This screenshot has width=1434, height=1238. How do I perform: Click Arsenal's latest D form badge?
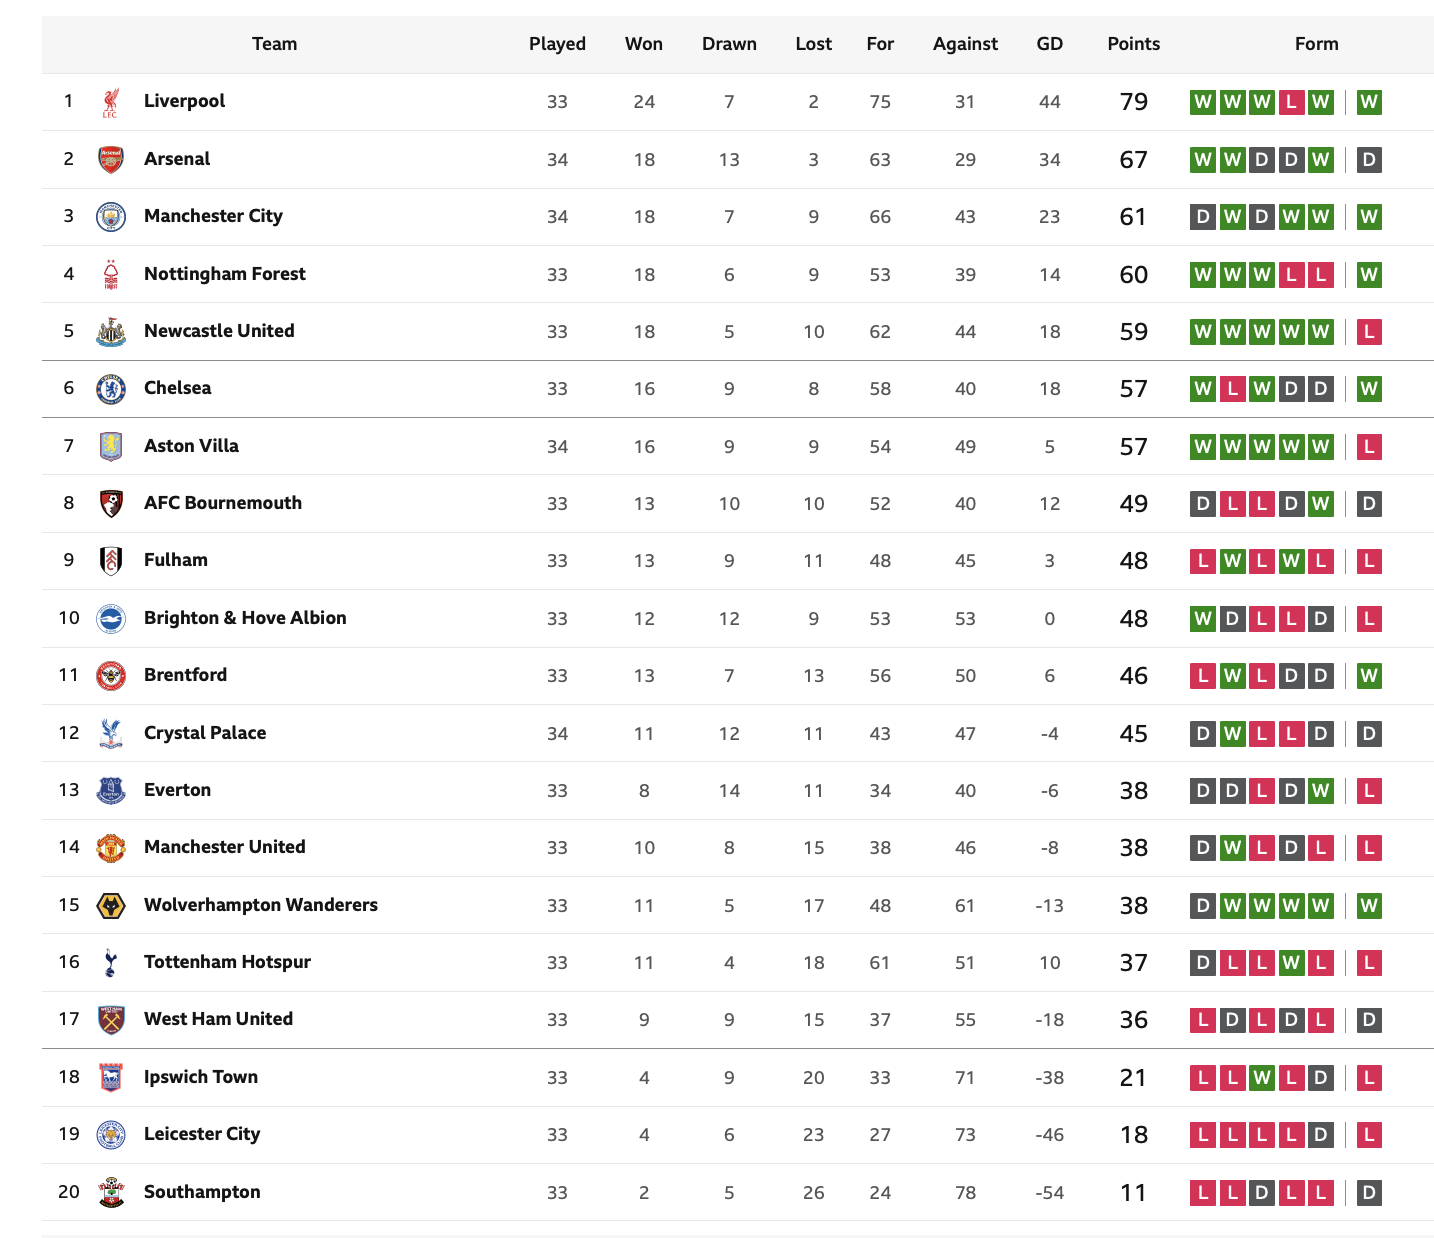point(1369,159)
